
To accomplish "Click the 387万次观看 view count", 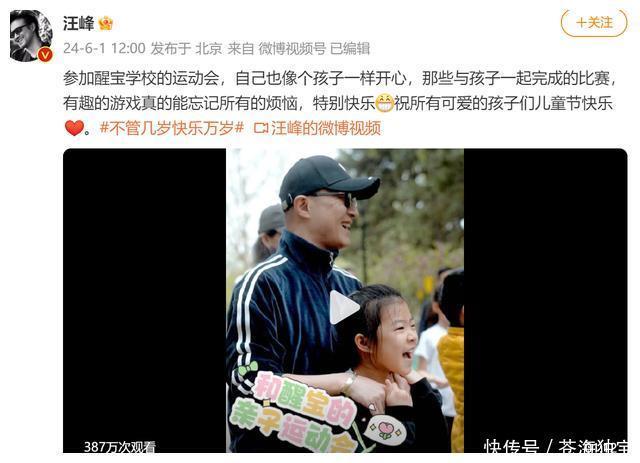I will [120, 447].
